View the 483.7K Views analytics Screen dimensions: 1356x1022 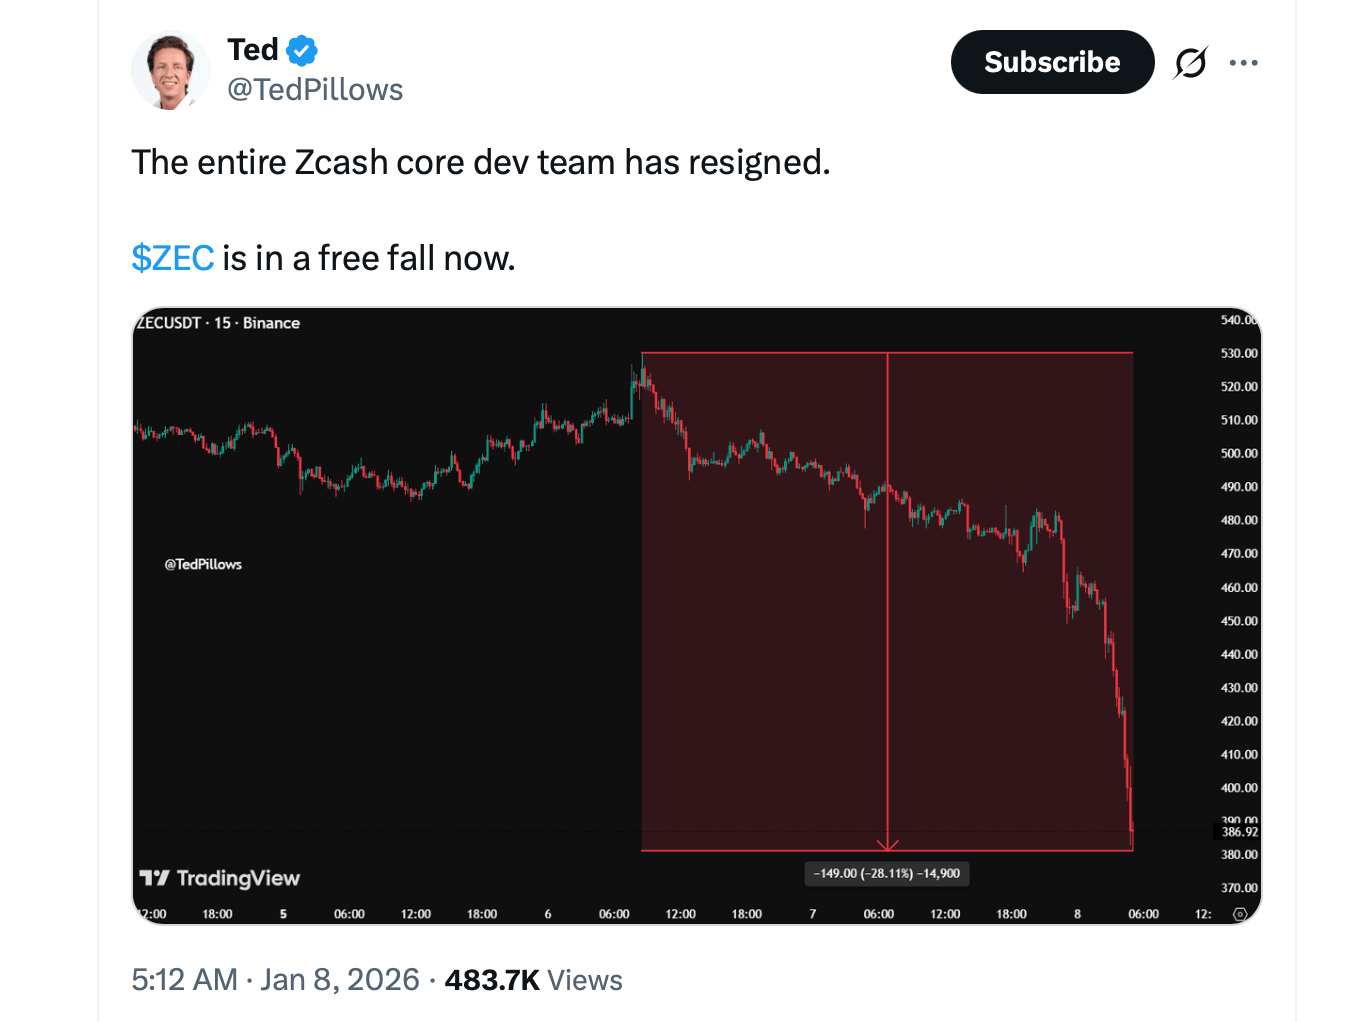pos(533,980)
